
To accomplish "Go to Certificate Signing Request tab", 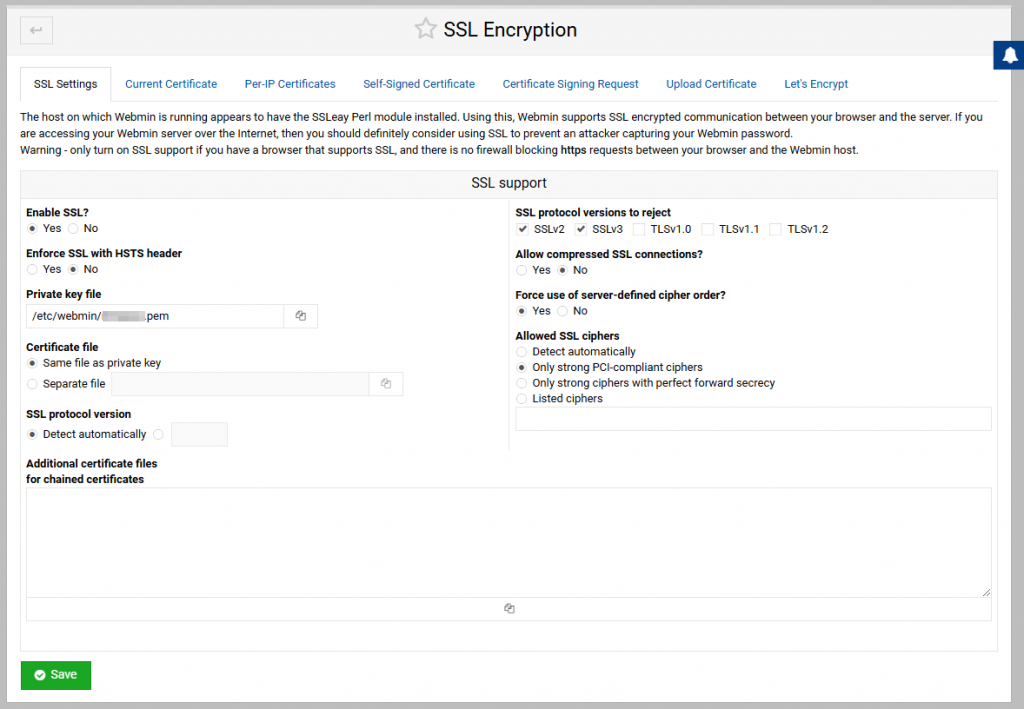I will [x=570, y=84].
